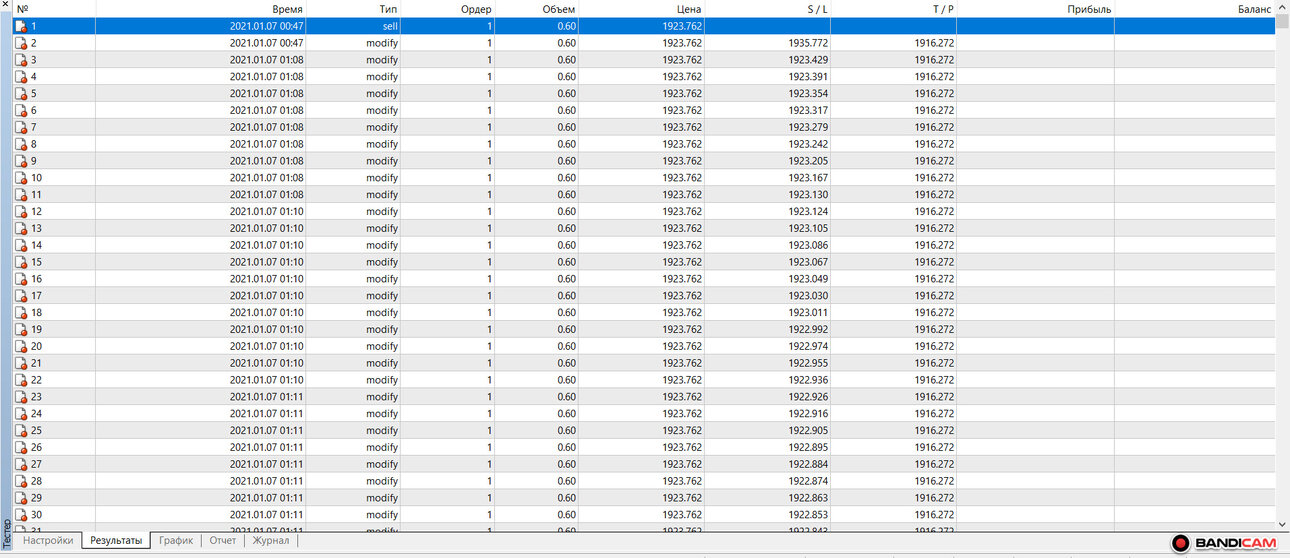
Task: Click the S/L value 1923.242
Action: pyautogui.click(x=808, y=144)
